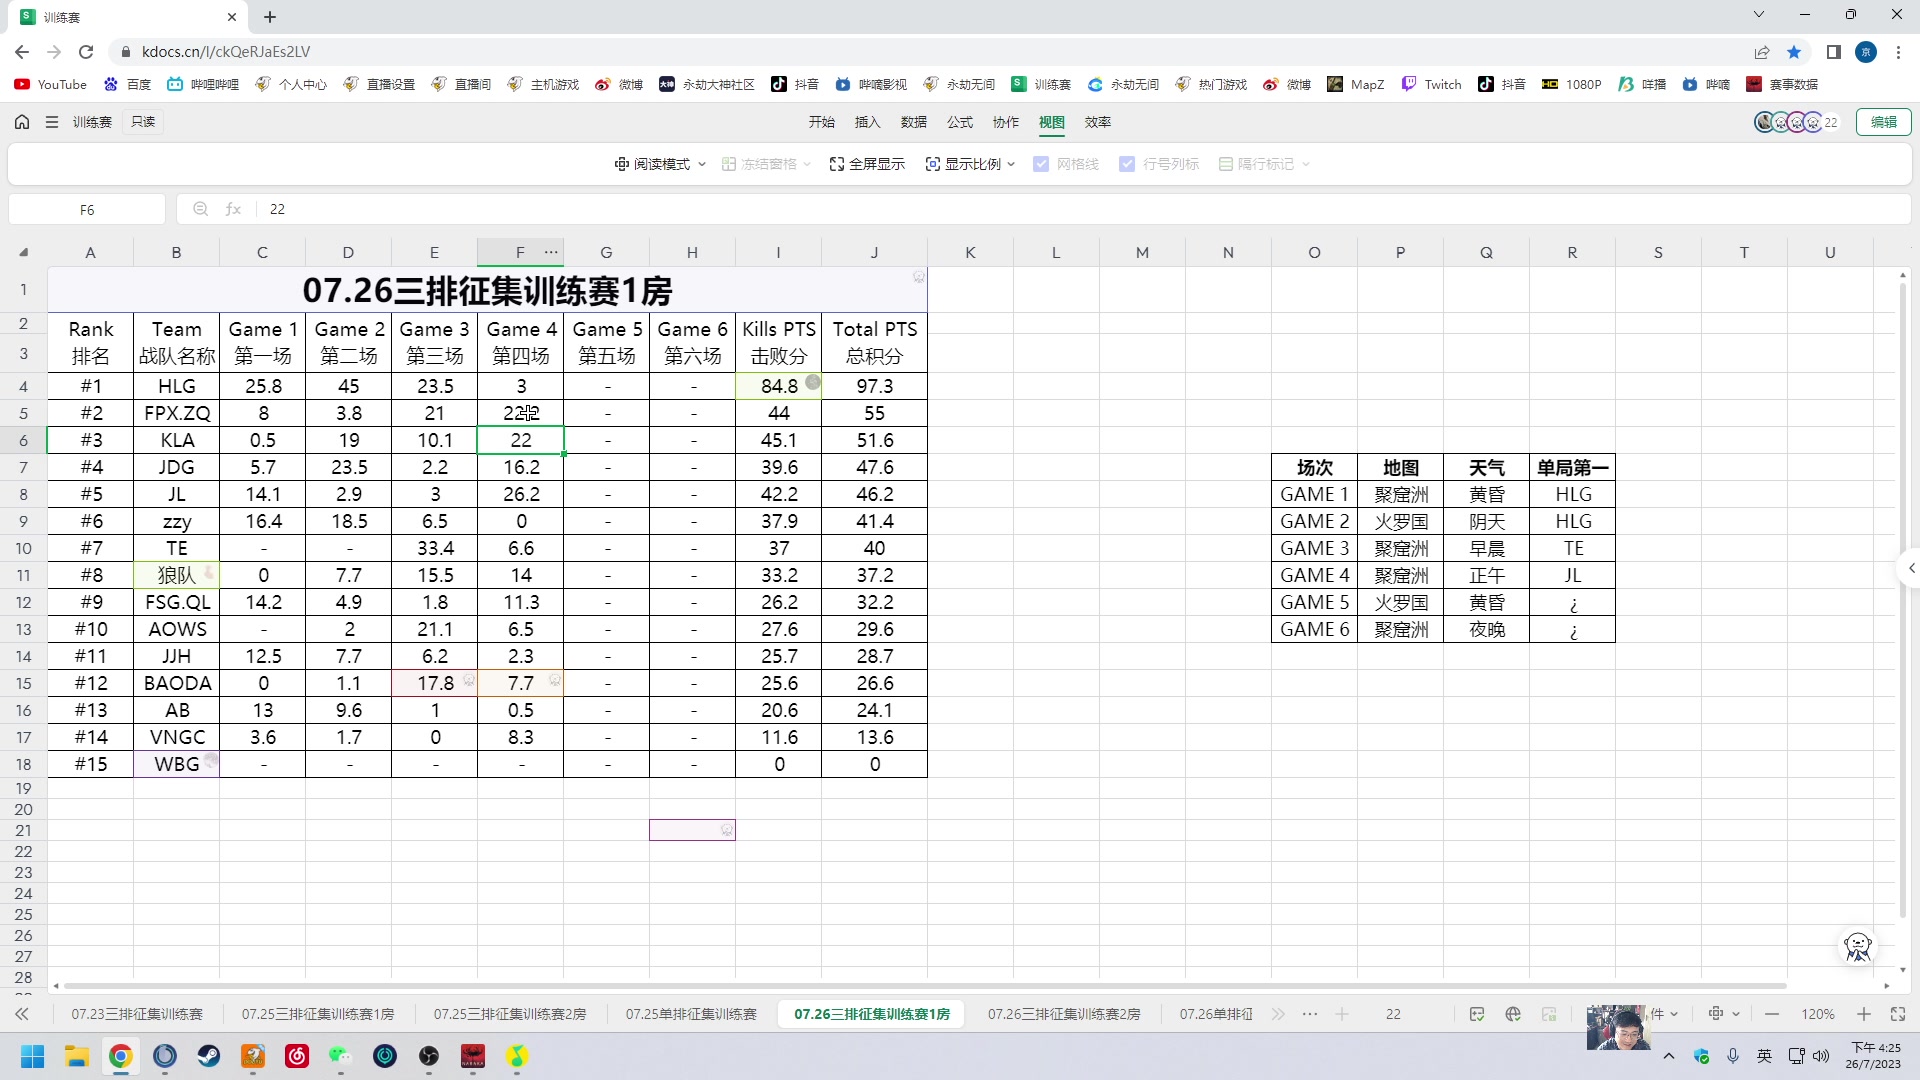Click fullscreen icon at bottom right corner

(1898, 1014)
